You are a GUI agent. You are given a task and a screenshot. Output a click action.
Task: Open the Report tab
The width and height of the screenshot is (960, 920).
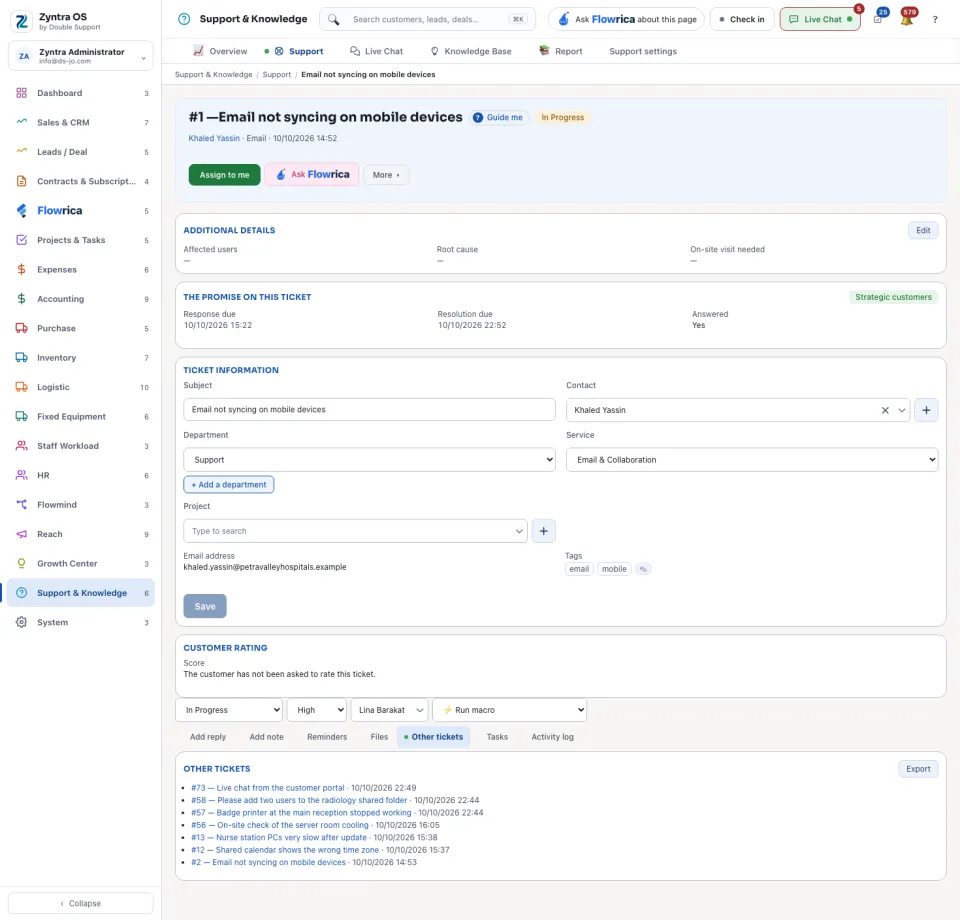[561, 51]
